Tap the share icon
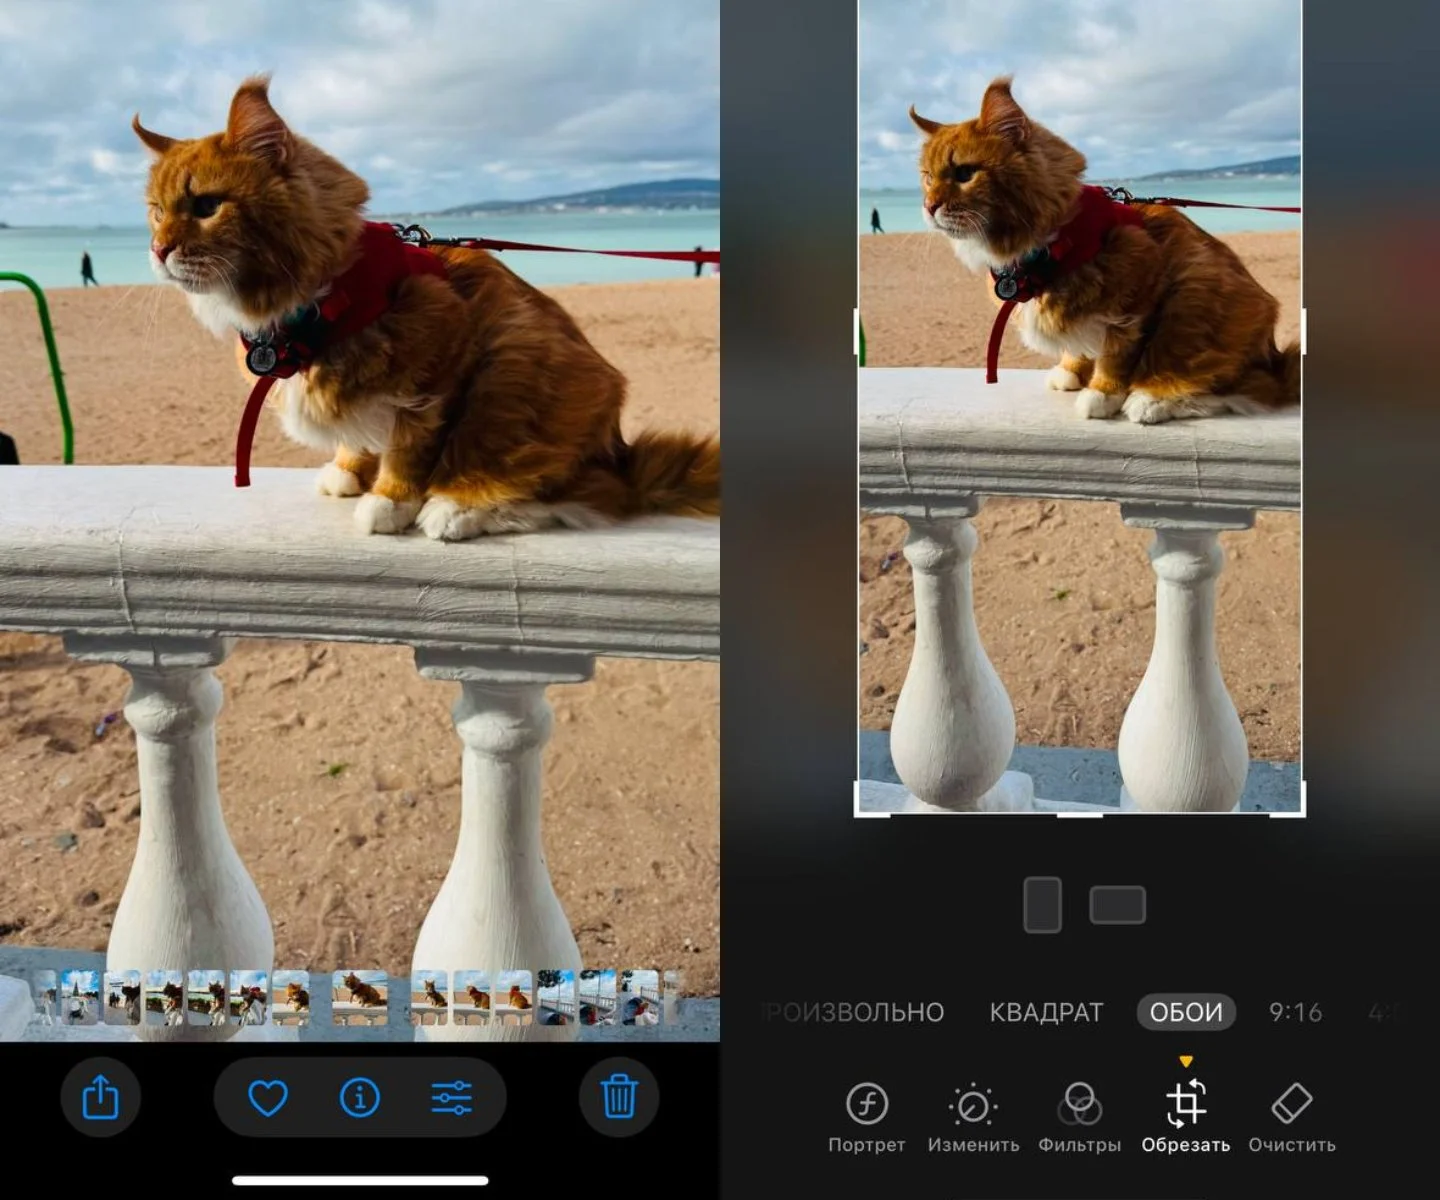This screenshot has width=1440, height=1200. (x=100, y=1097)
